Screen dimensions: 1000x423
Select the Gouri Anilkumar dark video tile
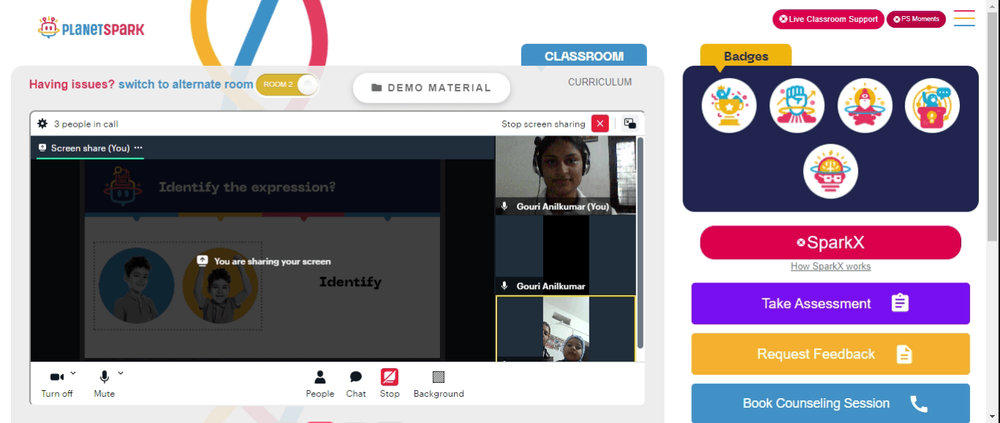point(566,255)
